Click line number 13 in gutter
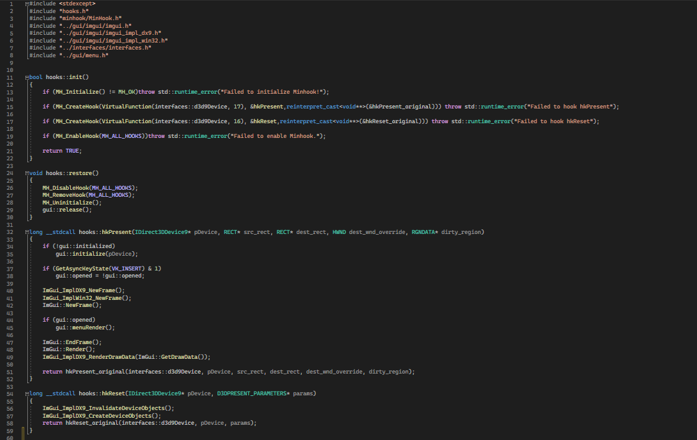This screenshot has height=440, width=697. coord(10,92)
